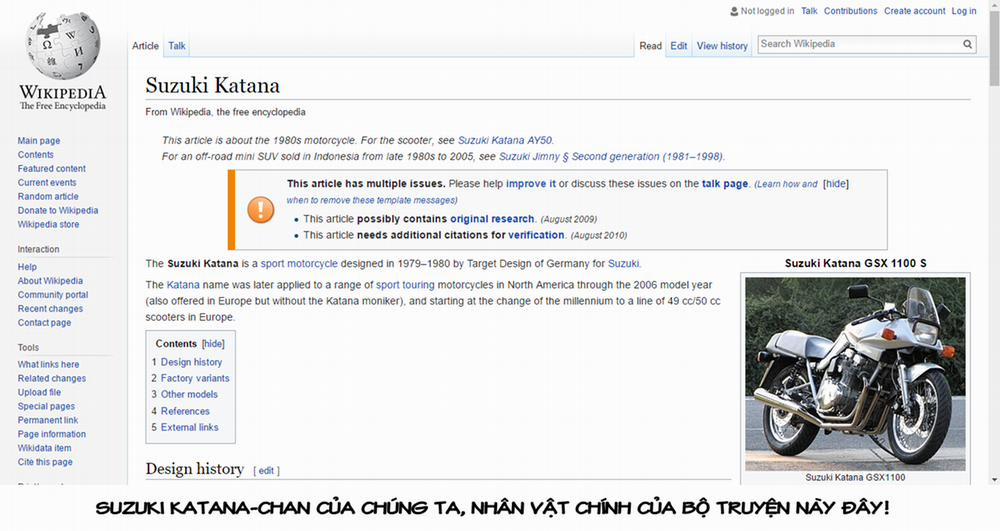
Task: Open the View history tab
Action: tap(722, 46)
